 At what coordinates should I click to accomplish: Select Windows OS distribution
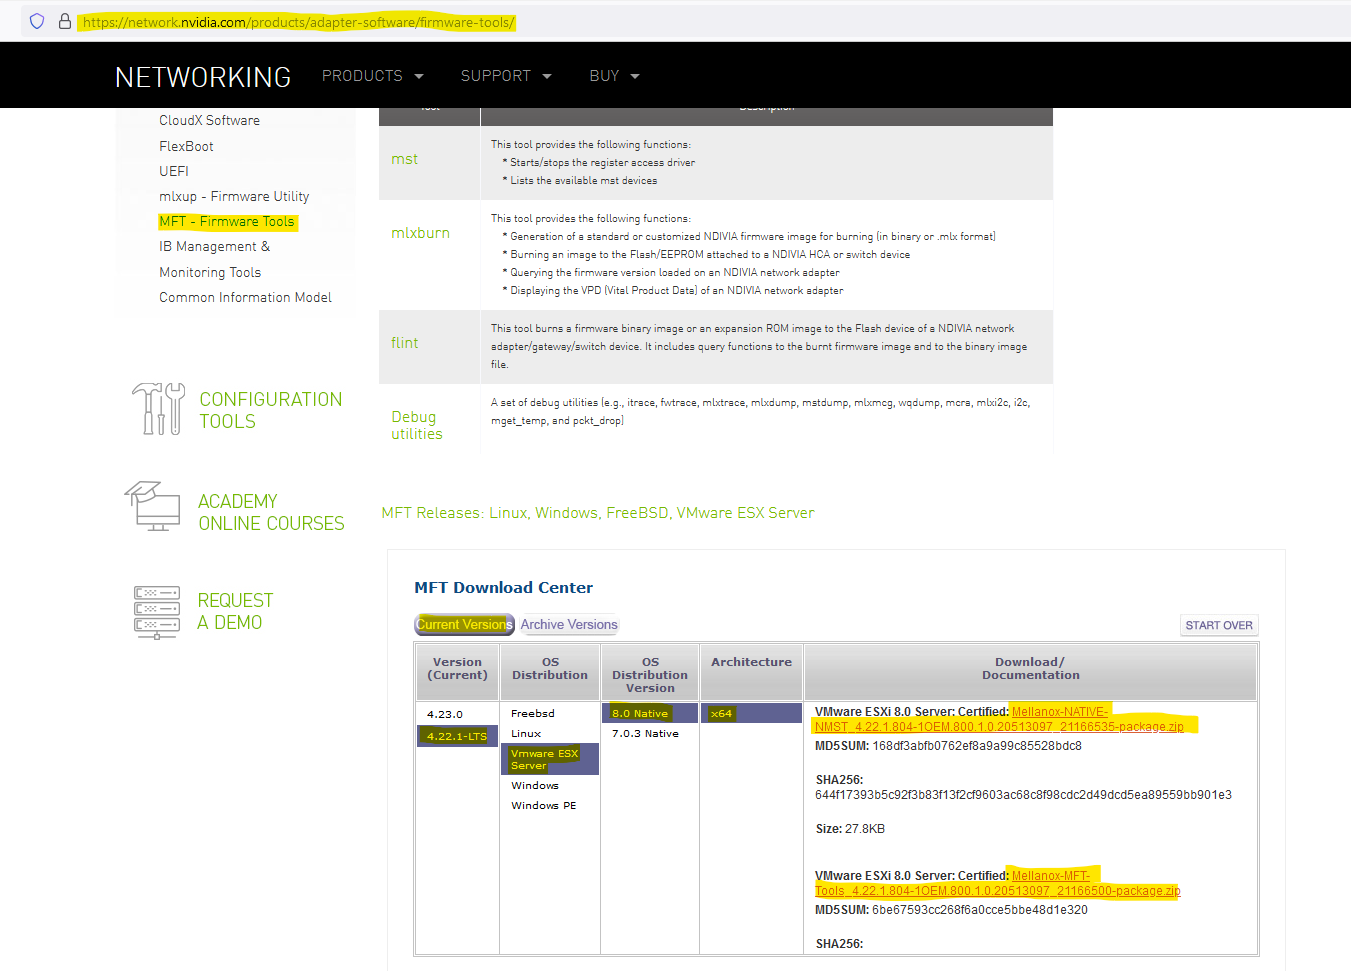click(535, 785)
